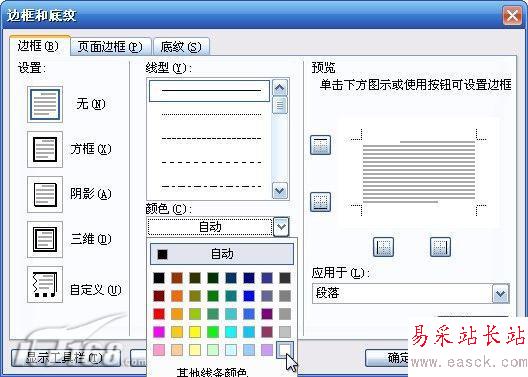Pick the brown color swatch

[177, 278]
